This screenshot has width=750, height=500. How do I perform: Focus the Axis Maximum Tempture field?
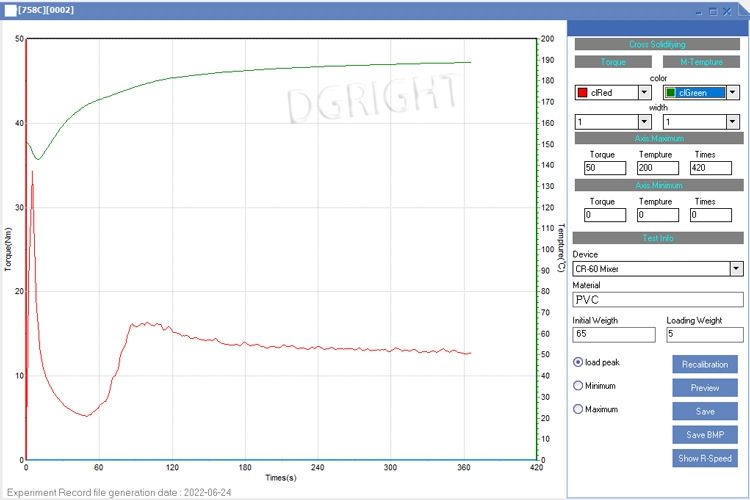point(658,168)
